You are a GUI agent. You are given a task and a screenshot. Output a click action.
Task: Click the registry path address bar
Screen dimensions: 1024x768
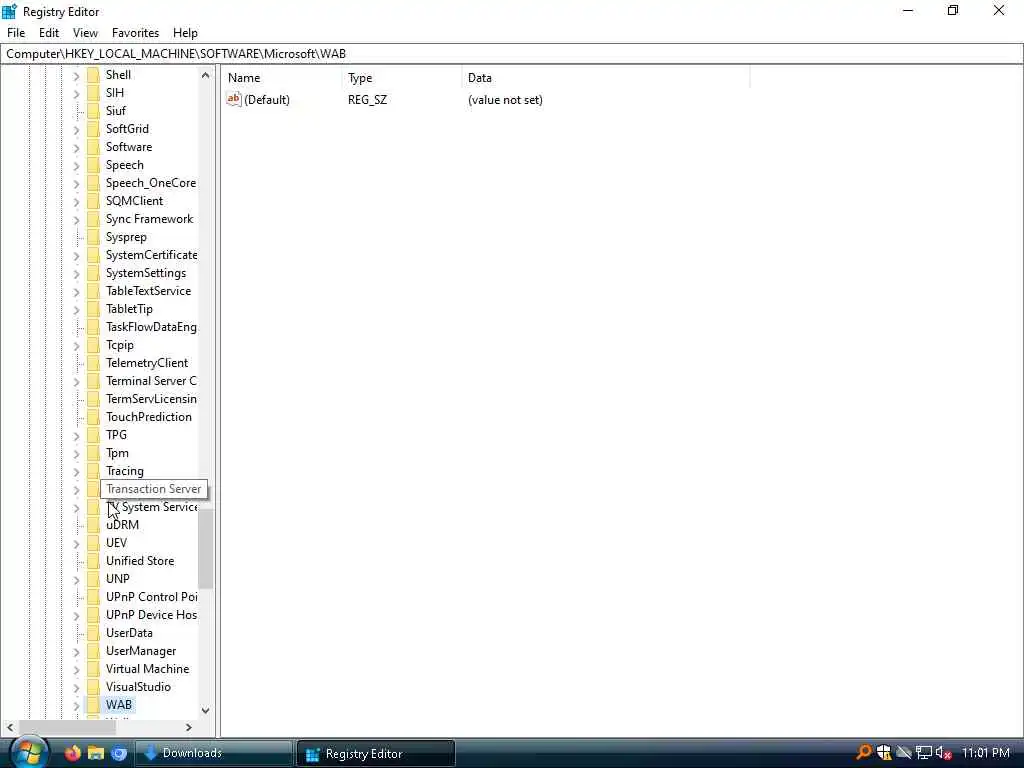511,54
